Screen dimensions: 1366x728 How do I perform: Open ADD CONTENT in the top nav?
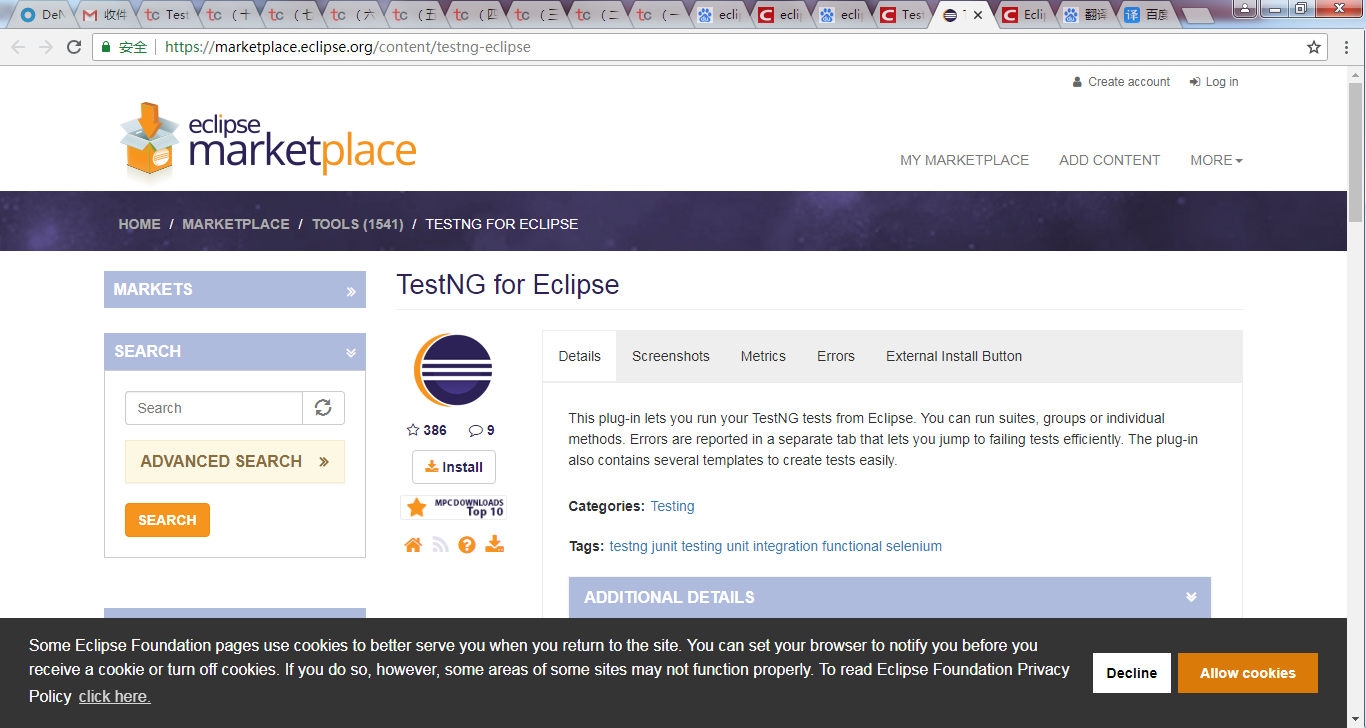coord(1109,160)
